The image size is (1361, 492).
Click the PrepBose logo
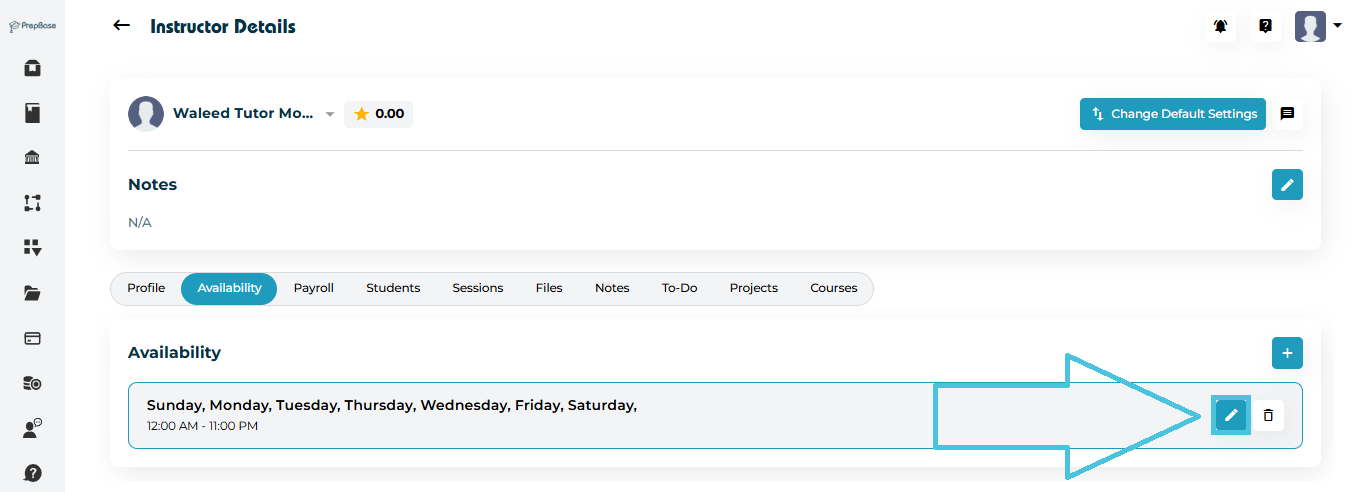pyautogui.click(x=32, y=26)
